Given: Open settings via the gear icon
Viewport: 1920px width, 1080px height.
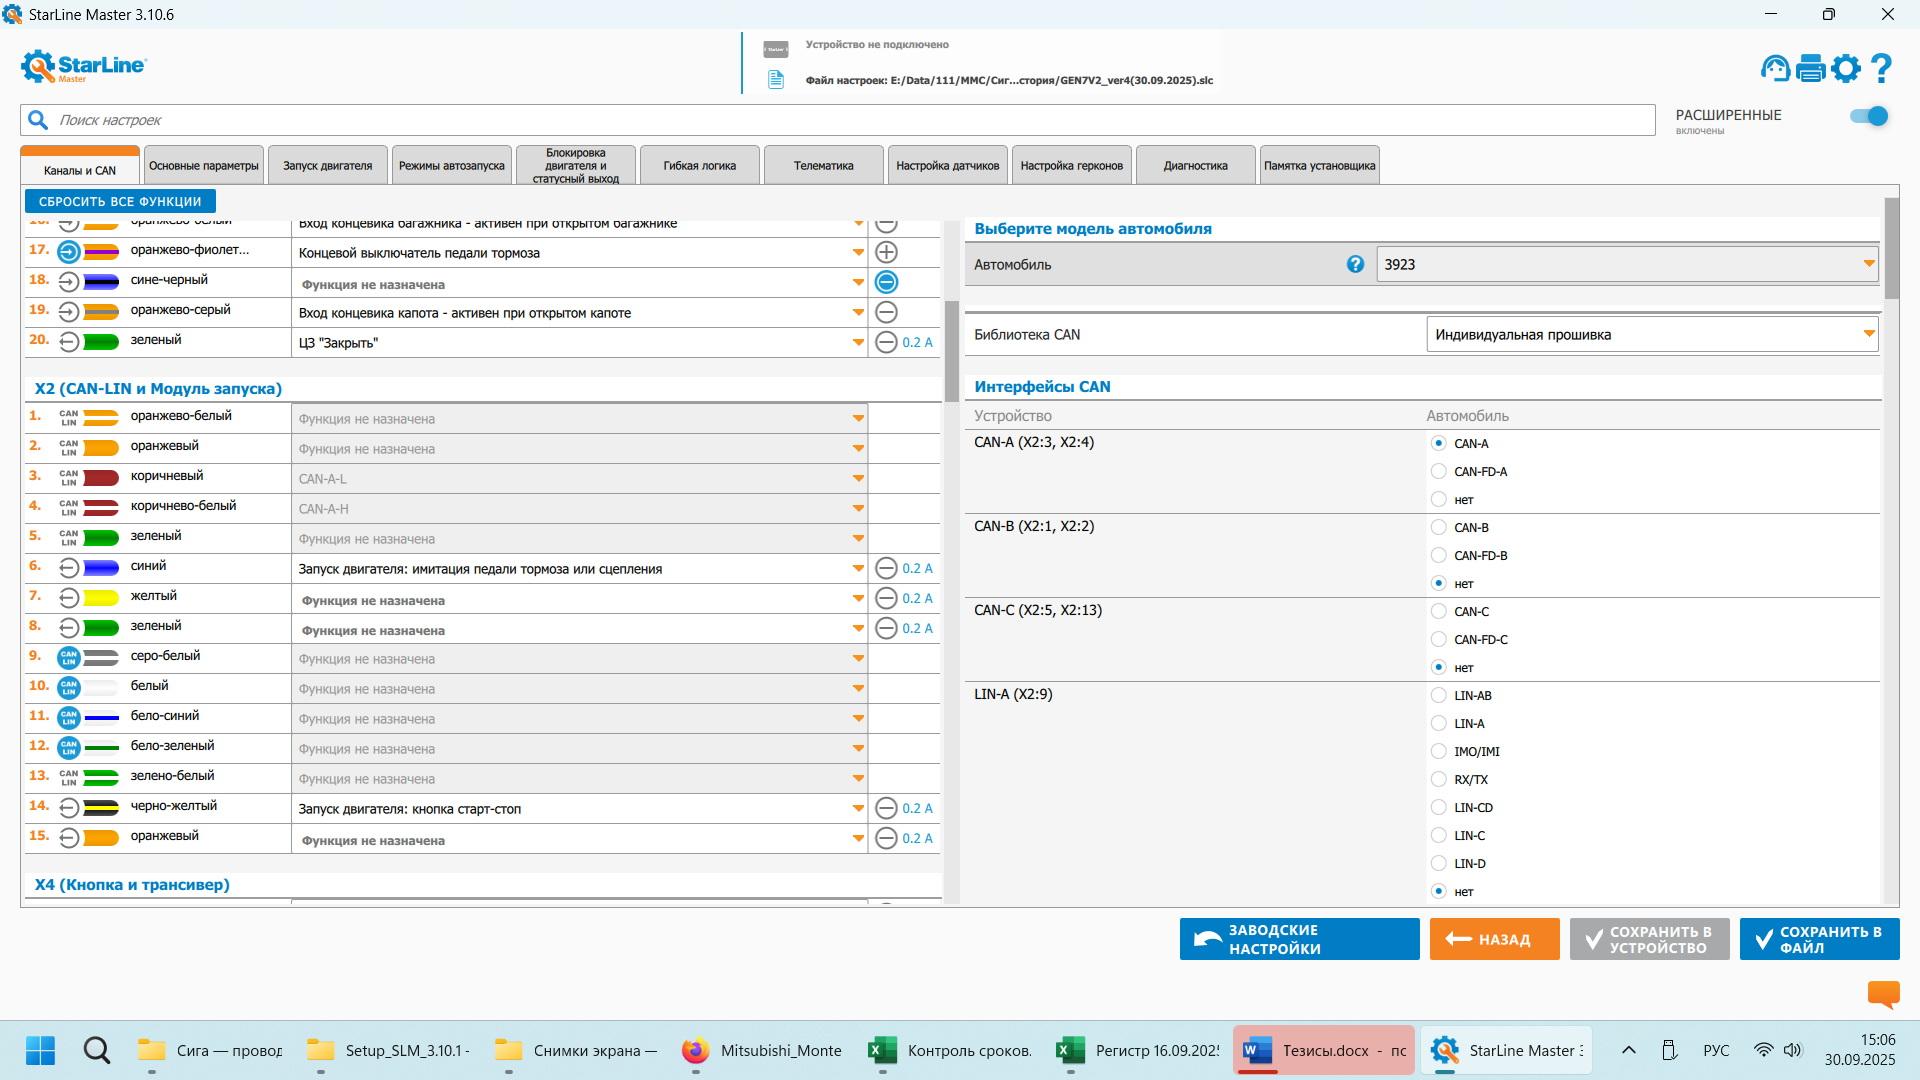Looking at the screenshot, I should pyautogui.click(x=1846, y=68).
